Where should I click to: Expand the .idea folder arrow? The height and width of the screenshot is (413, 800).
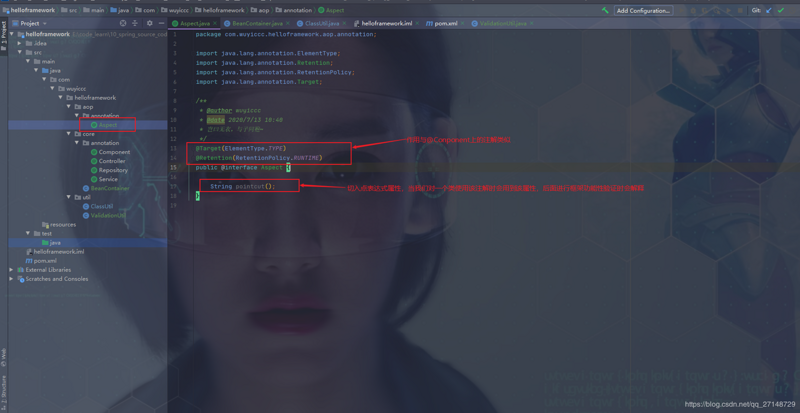[x=19, y=43]
